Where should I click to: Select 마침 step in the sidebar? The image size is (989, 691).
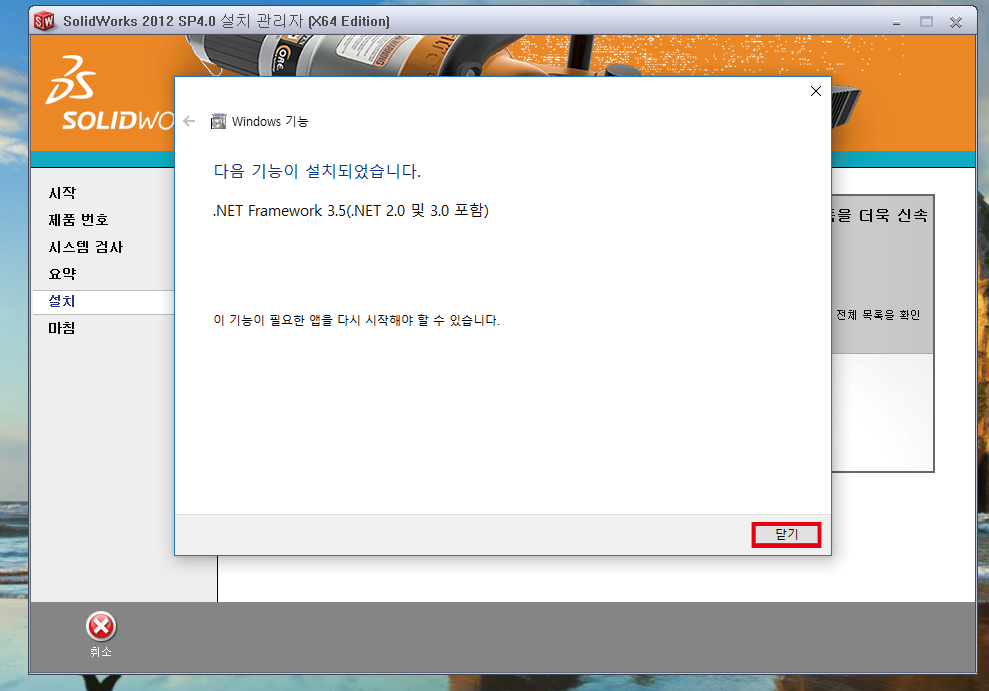62,328
